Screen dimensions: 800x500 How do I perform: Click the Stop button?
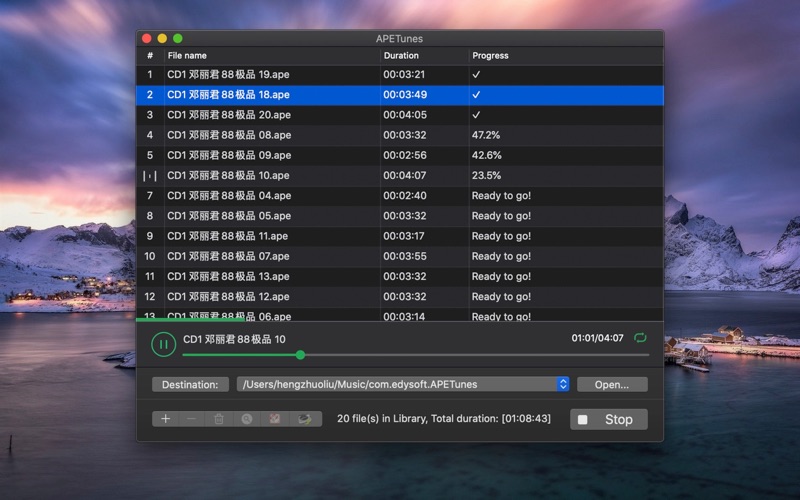[609, 419]
